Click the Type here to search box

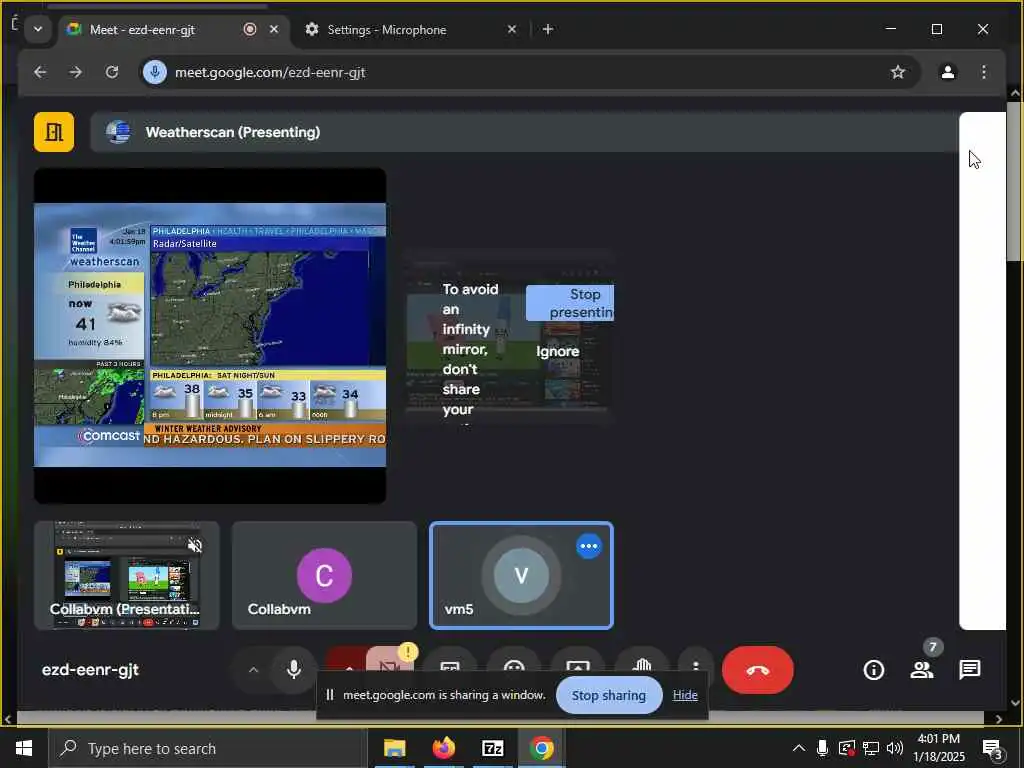click(x=208, y=748)
